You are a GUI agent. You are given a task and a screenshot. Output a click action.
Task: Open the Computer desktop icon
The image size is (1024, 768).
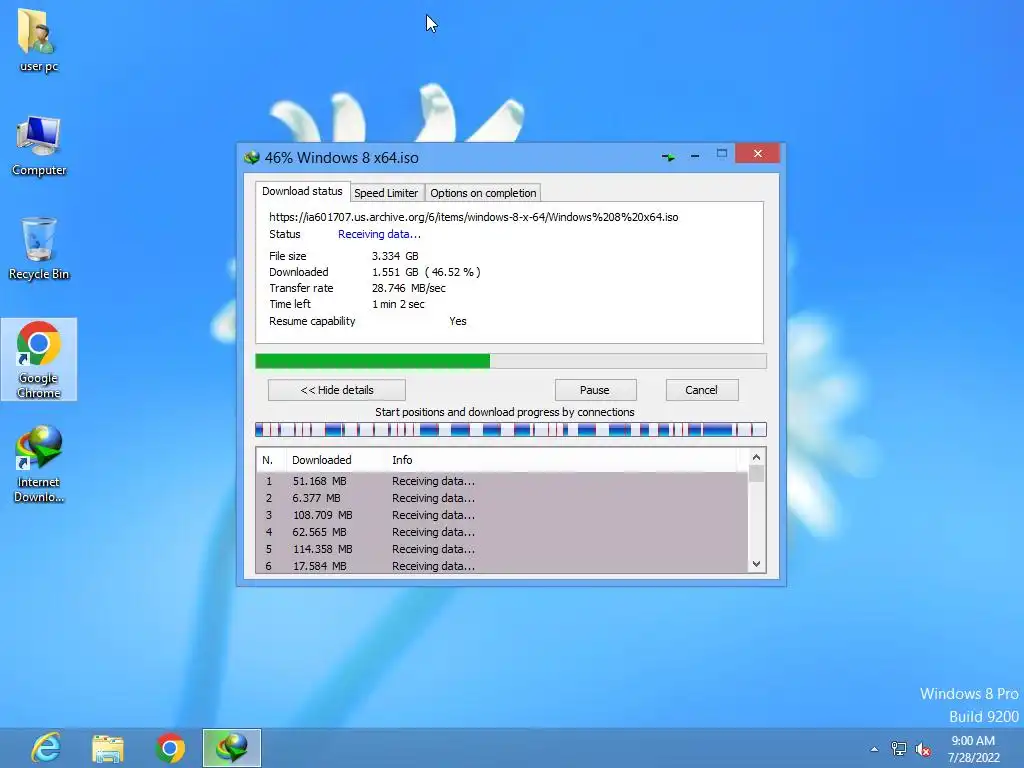(39, 146)
